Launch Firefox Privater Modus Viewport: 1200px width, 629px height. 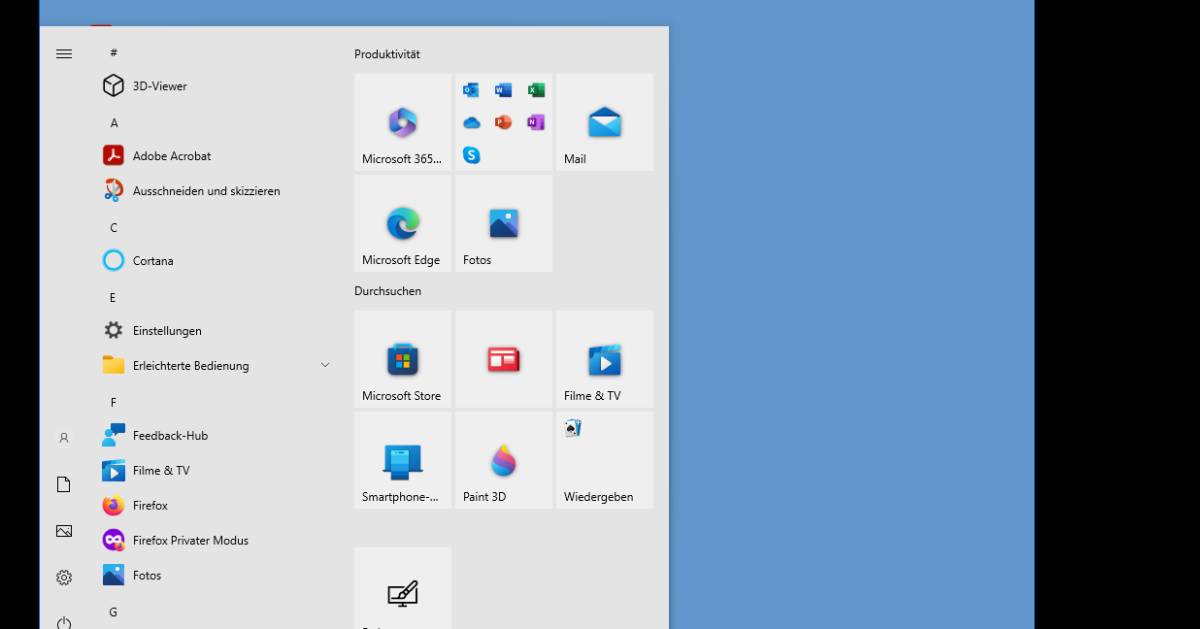(216, 541)
